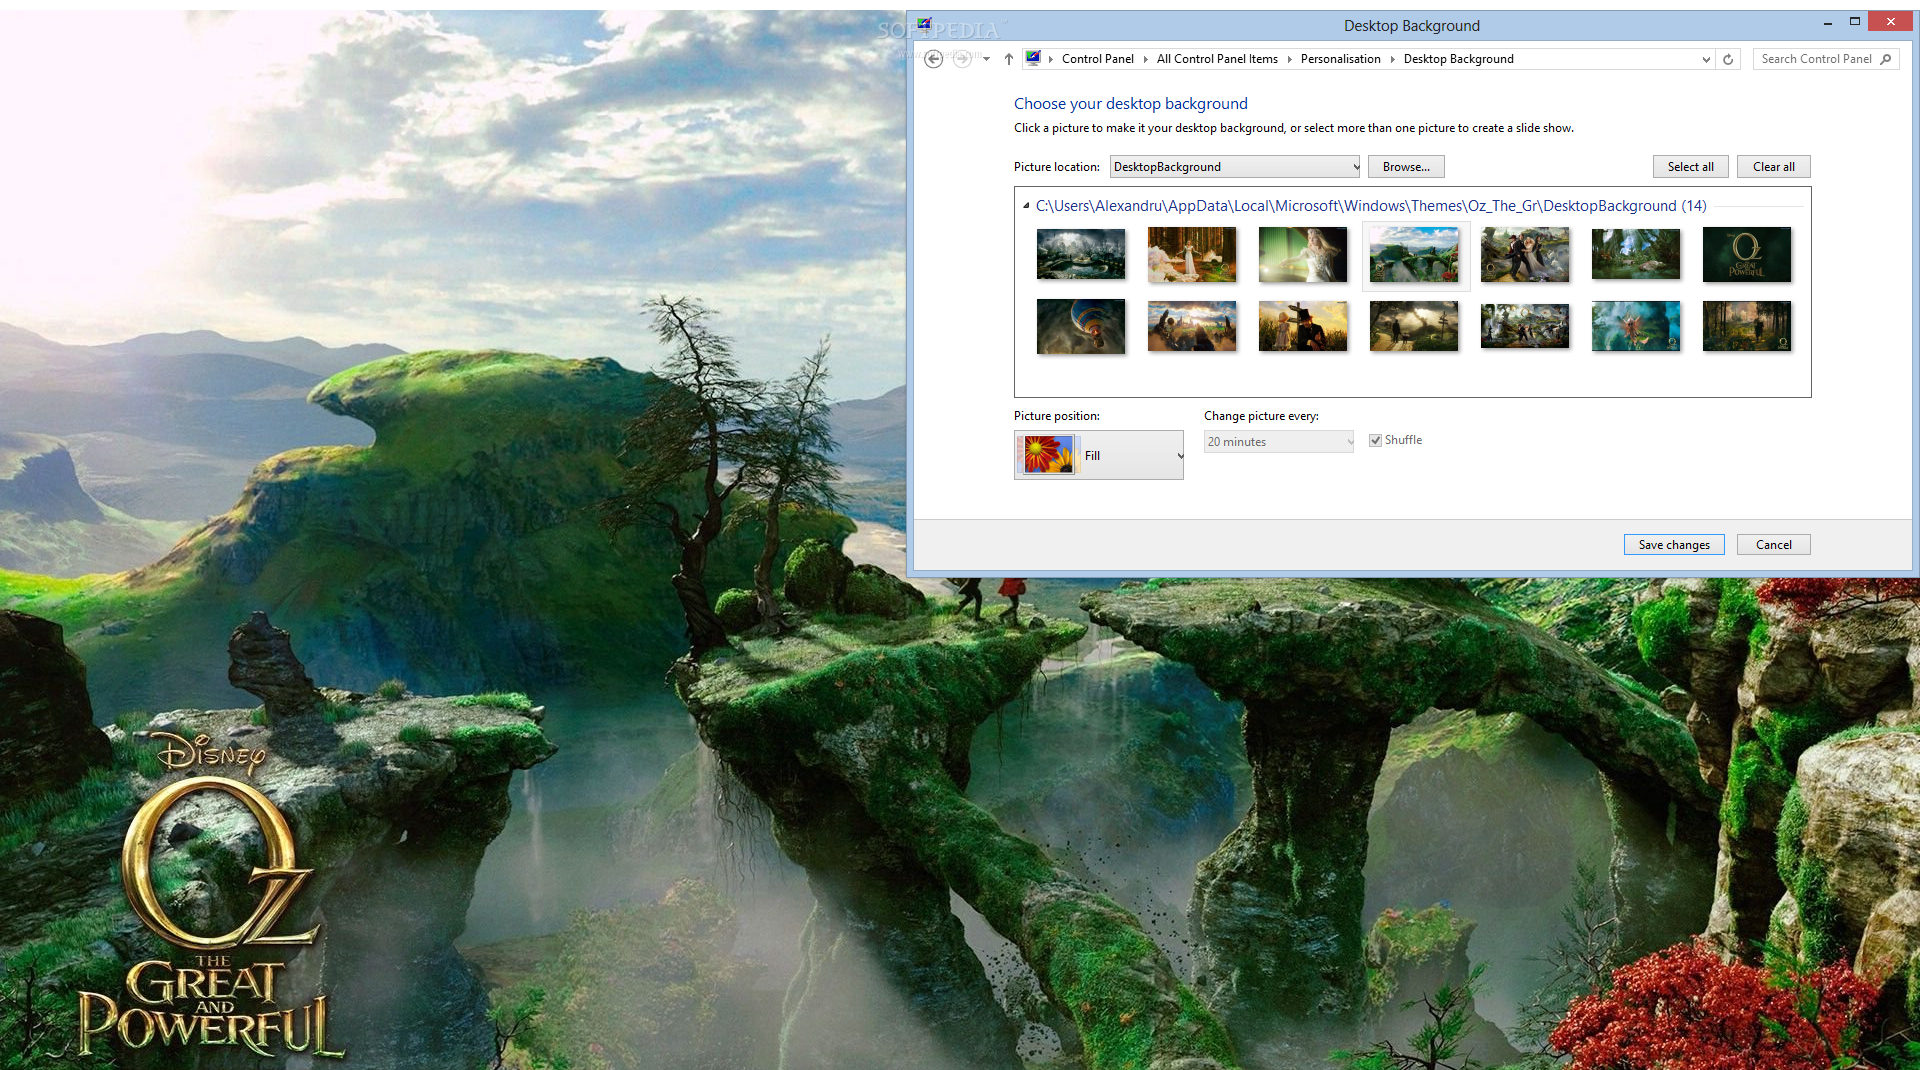
Task: Click the Forward navigation arrow
Action: (962, 59)
